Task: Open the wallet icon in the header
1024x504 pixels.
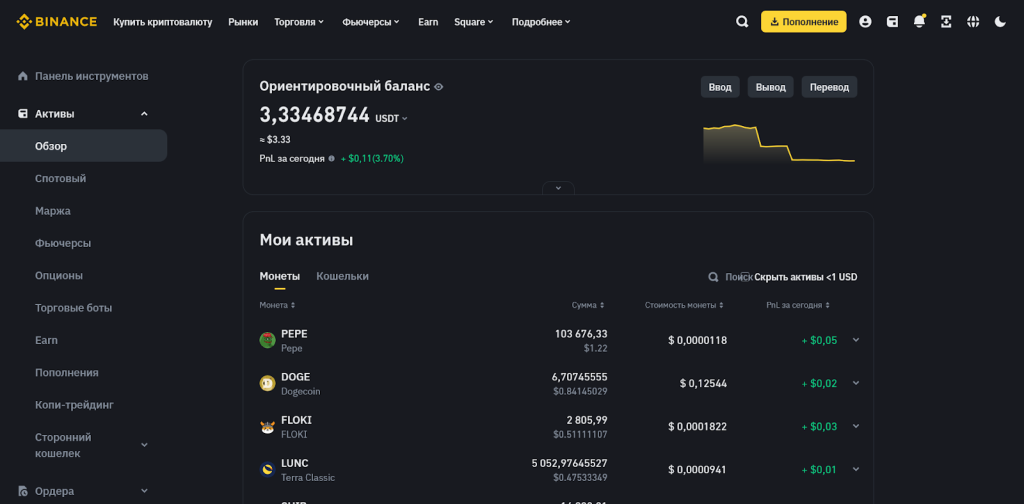Action: pyautogui.click(x=892, y=22)
